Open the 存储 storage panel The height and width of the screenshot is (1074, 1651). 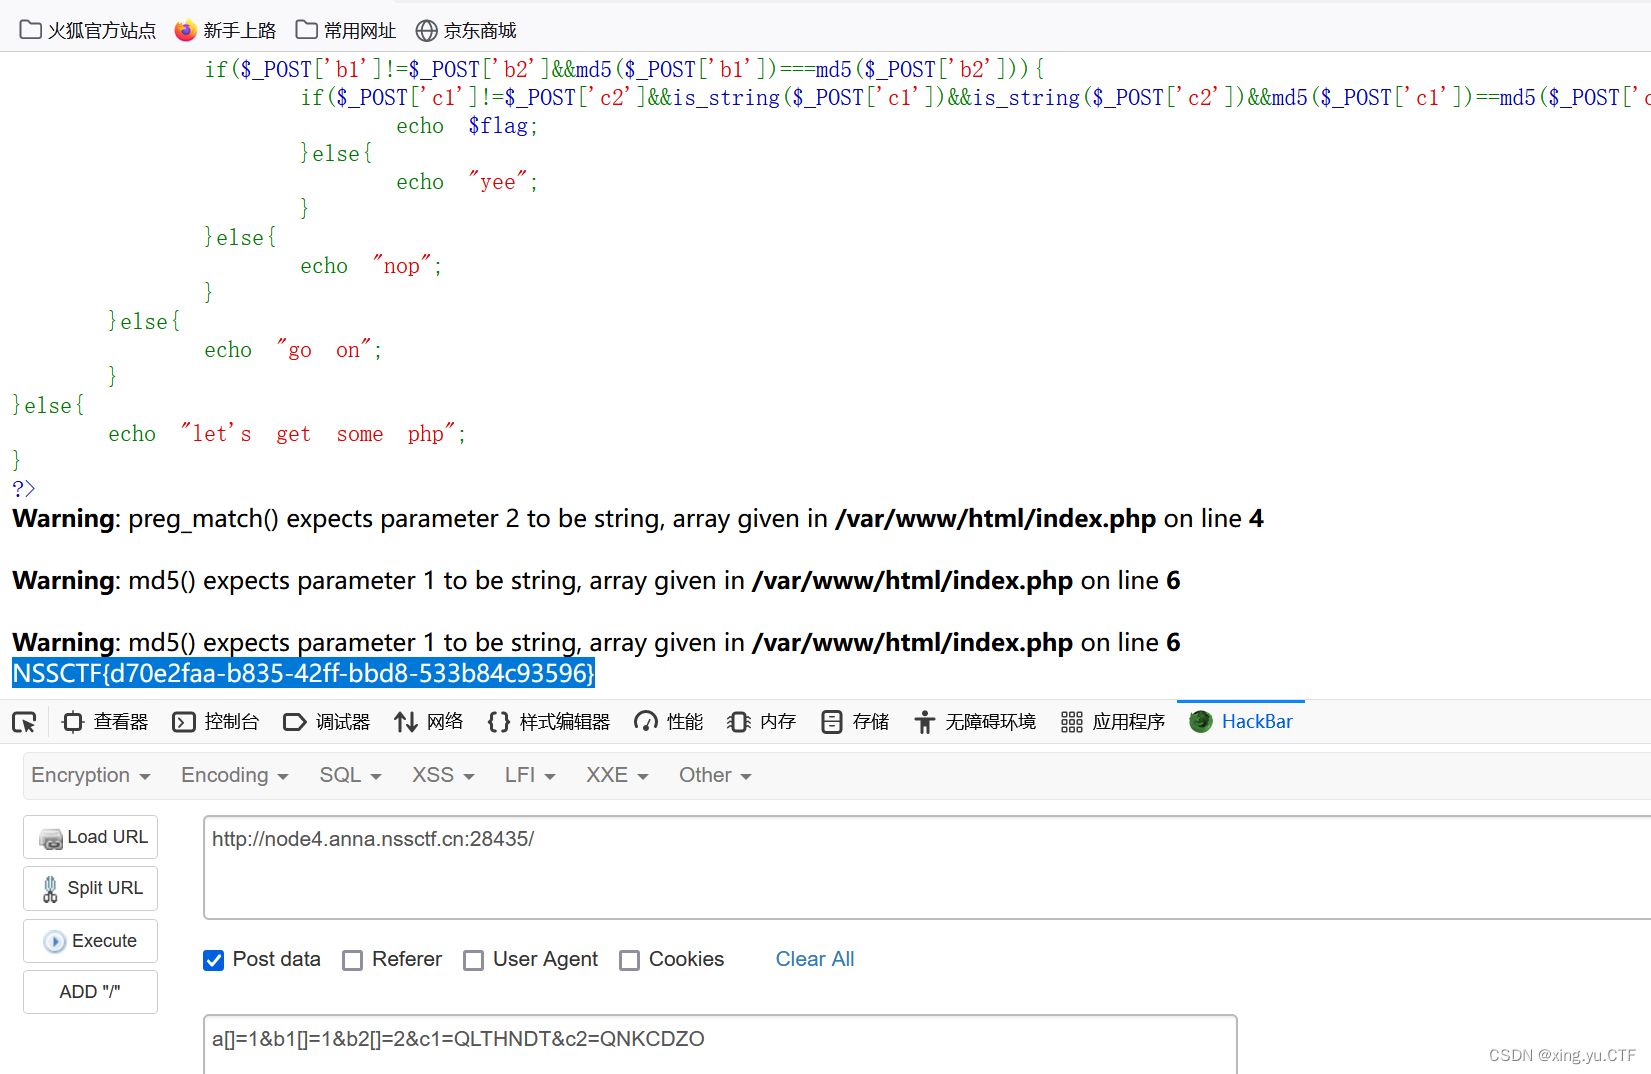854,721
